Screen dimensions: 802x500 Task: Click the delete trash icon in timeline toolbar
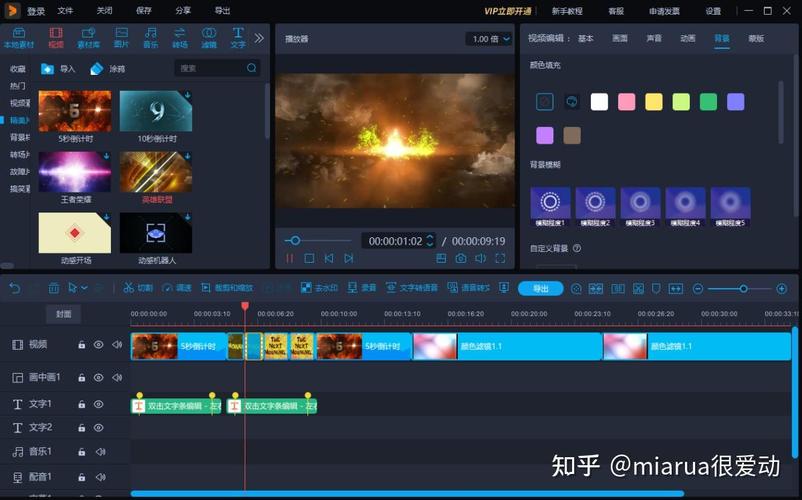(x=53, y=288)
